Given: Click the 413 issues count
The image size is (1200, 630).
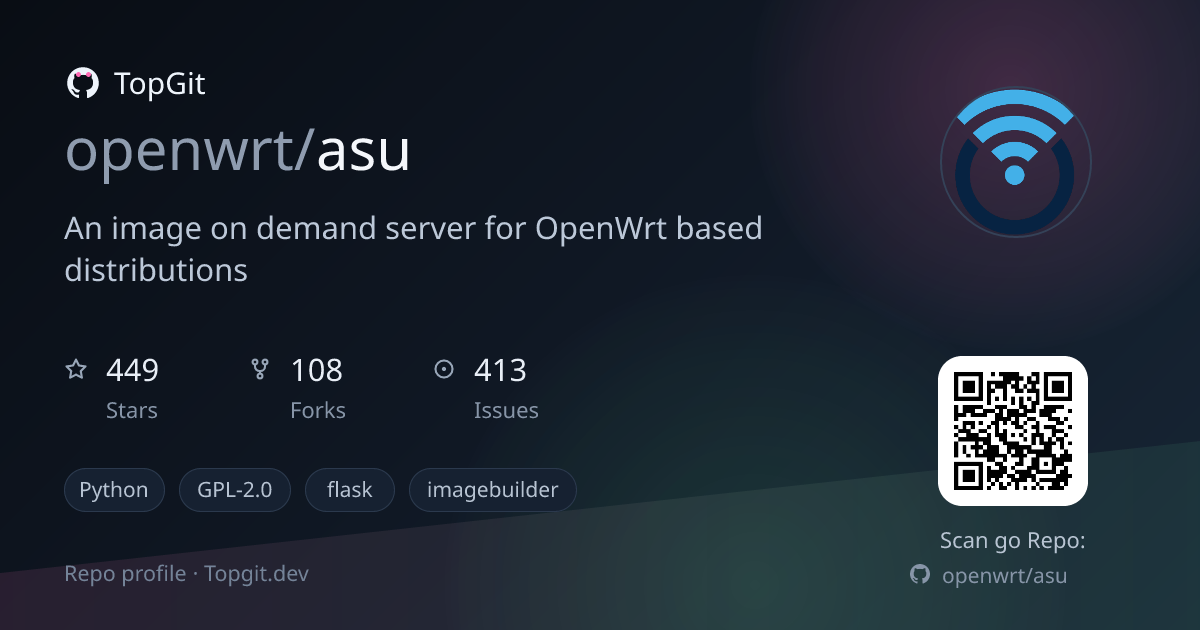Looking at the screenshot, I should click(x=500, y=371).
